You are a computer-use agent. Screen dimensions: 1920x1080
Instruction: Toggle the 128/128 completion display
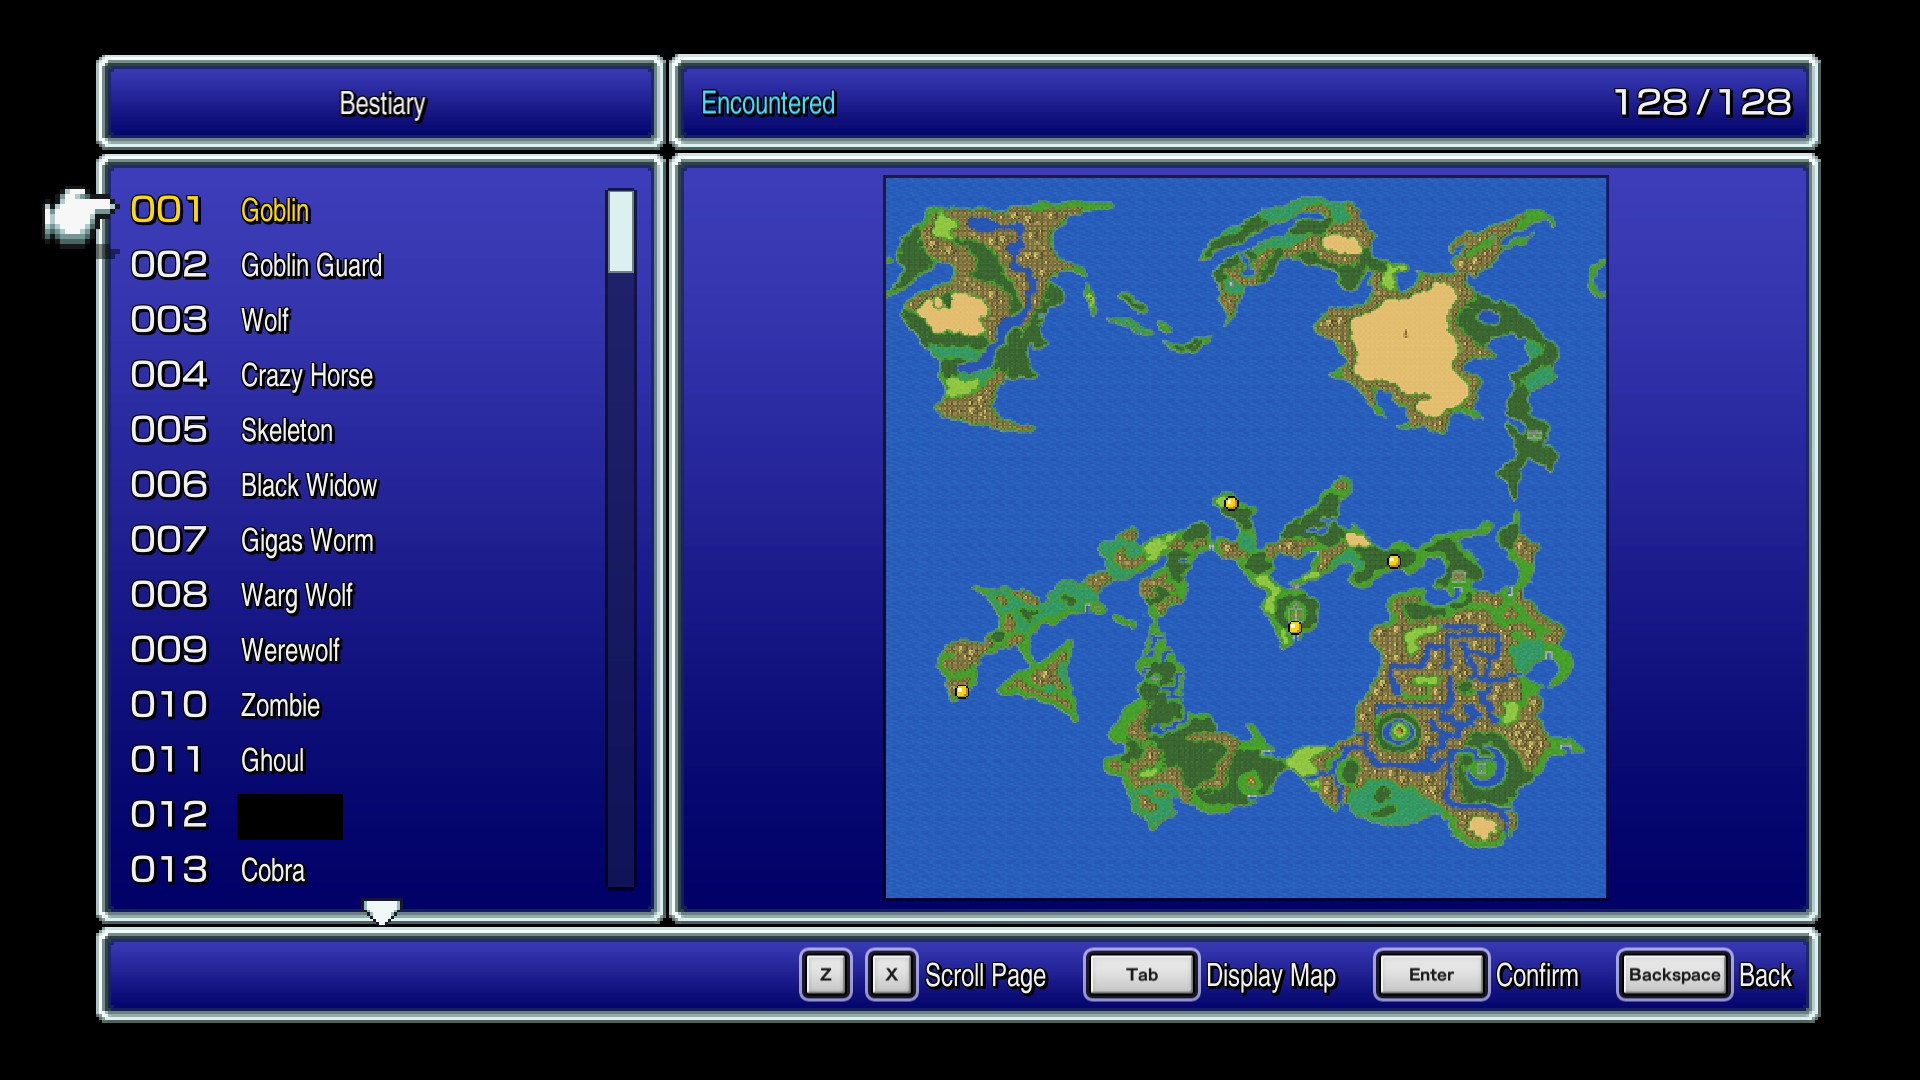[1709, 103]
